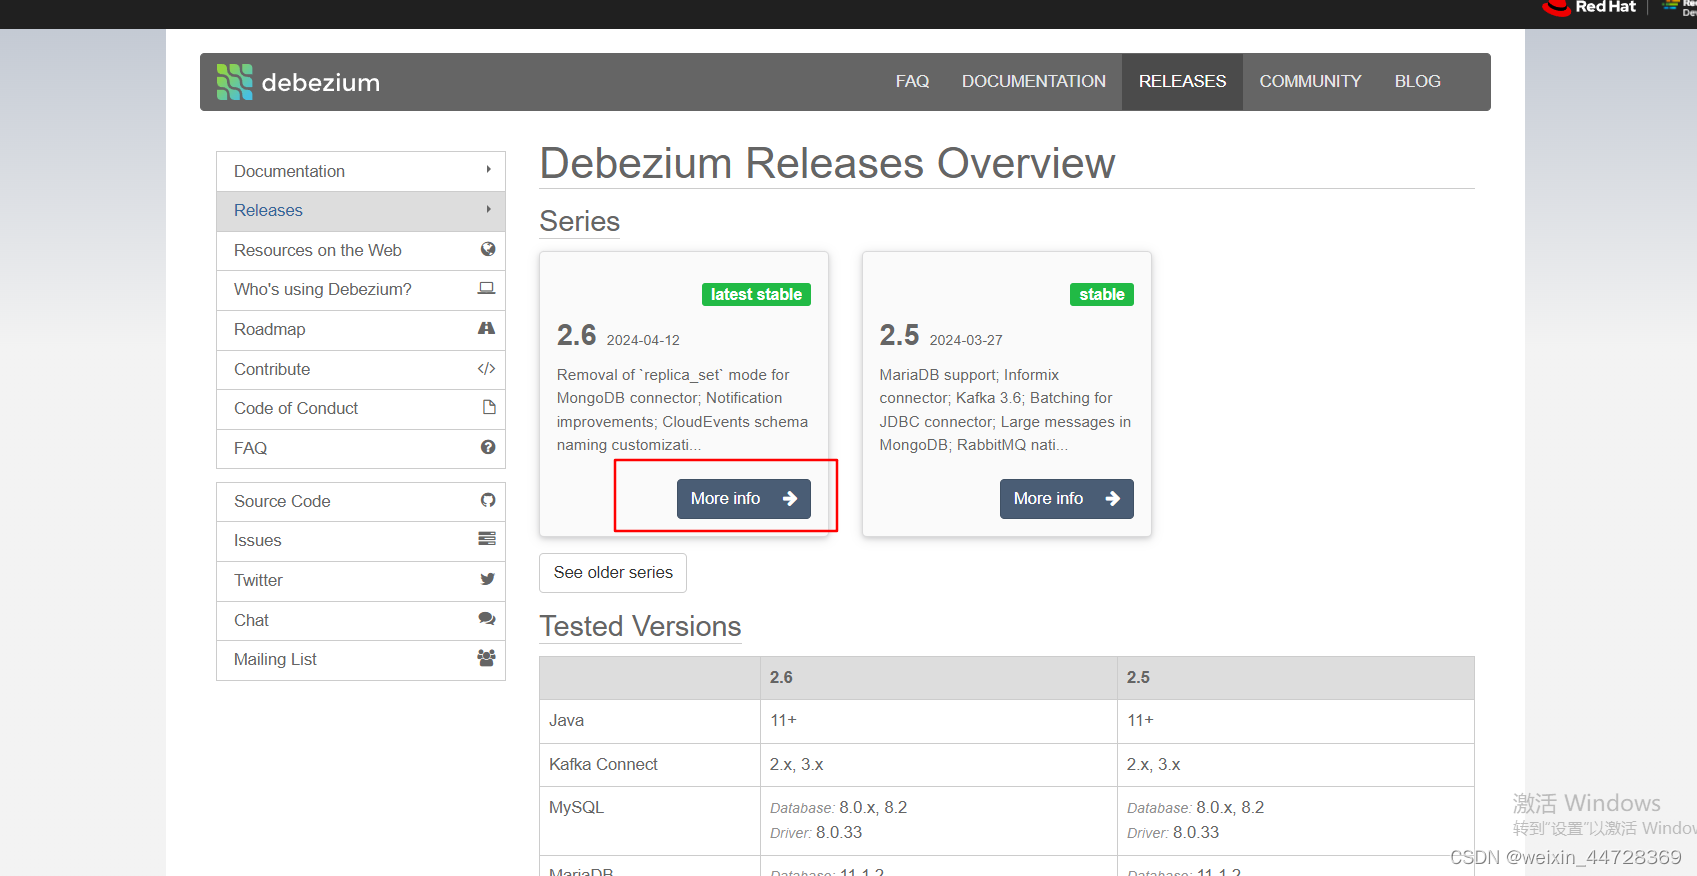This screenshot has width=1697, height=876.
Task: Open the Issues sidebar link
Action: [x=361, y=541]
